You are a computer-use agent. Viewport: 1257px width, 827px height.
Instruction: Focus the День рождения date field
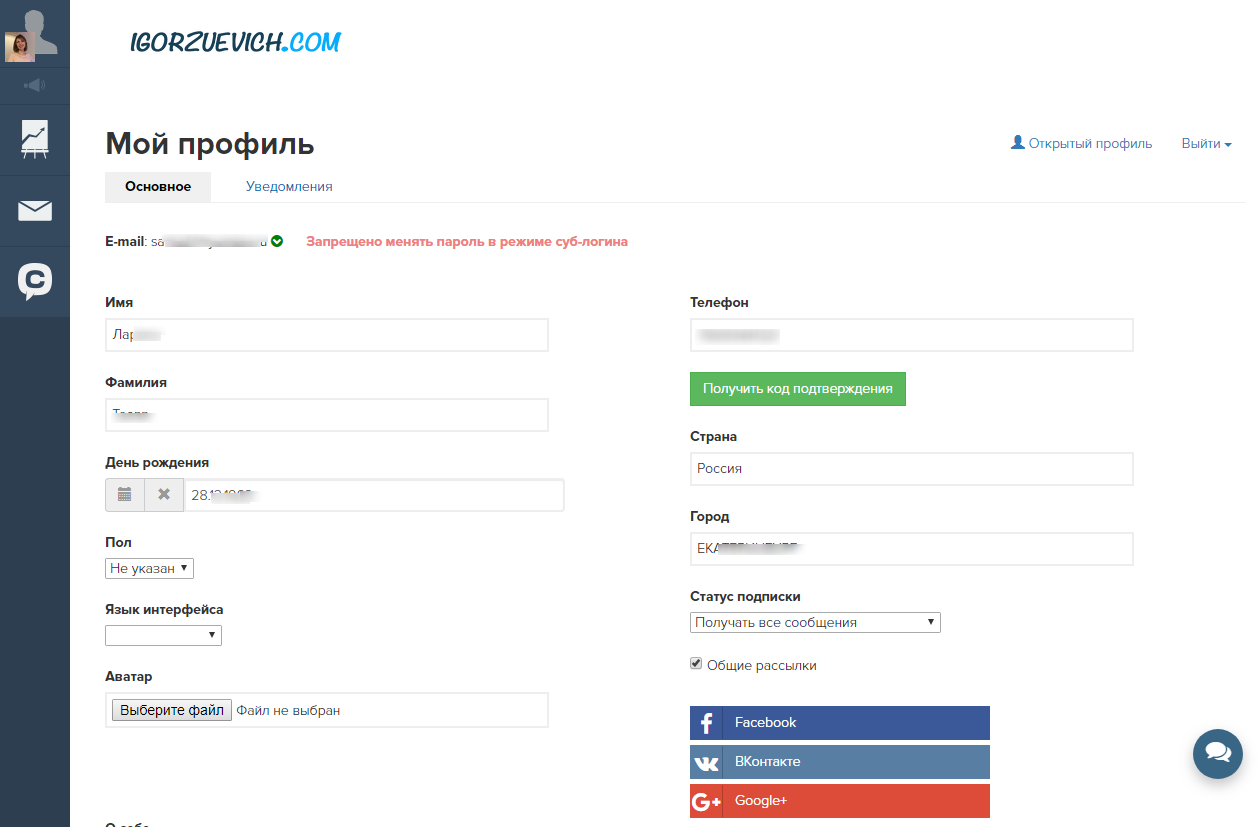(x=374, y=495)
